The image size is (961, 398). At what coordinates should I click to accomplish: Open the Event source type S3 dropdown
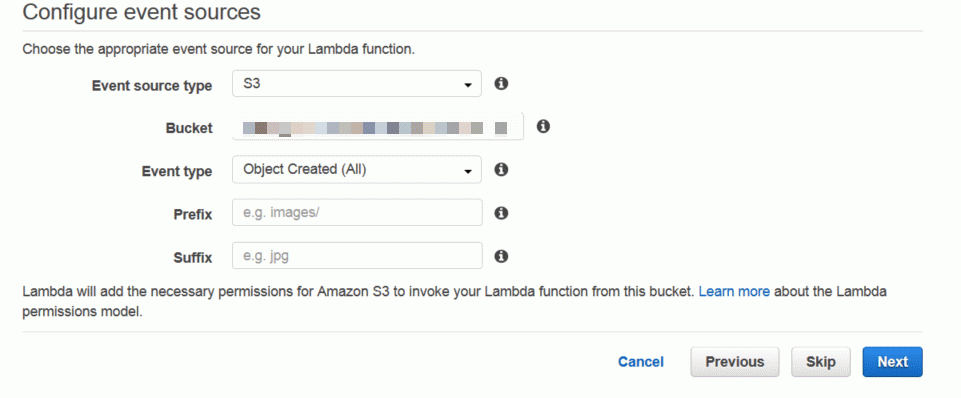(357, 84)
